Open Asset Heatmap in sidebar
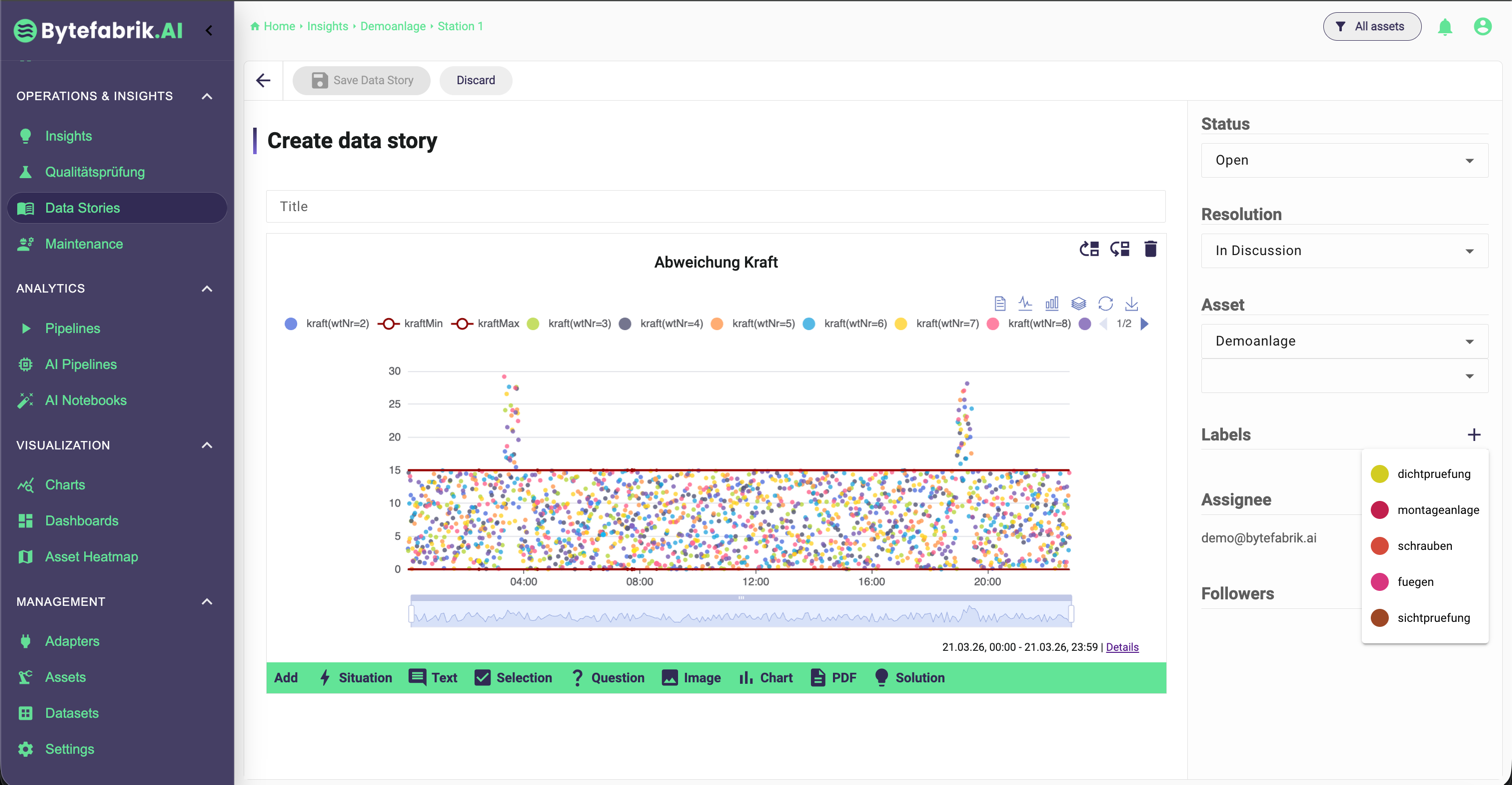This screenshot has height=785, width=1512. [x=91, y=557]
